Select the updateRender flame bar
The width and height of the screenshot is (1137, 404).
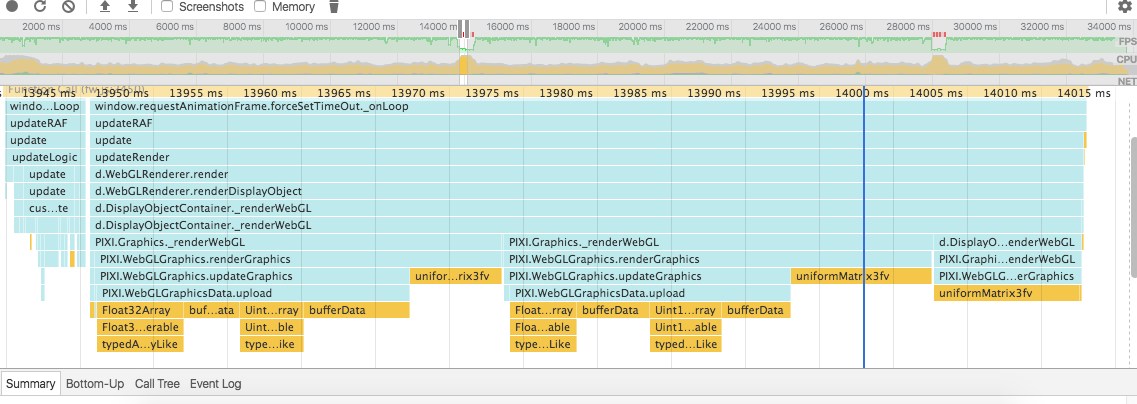click(x=587, y=157)
